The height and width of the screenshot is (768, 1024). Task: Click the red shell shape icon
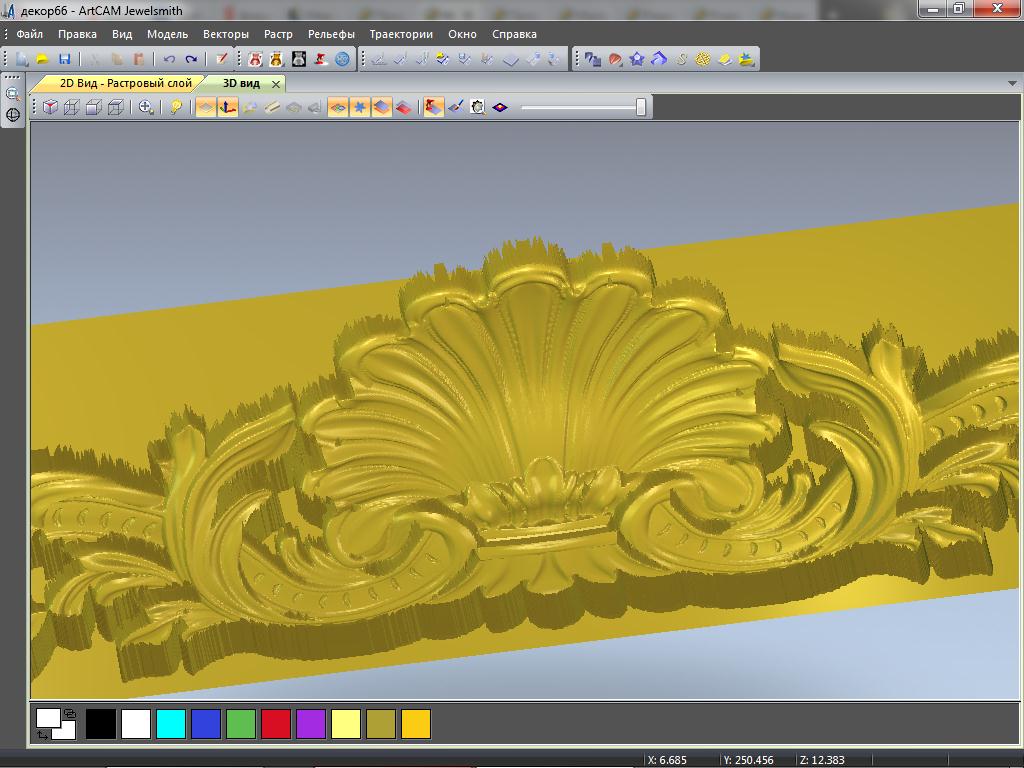coord(615,59)
